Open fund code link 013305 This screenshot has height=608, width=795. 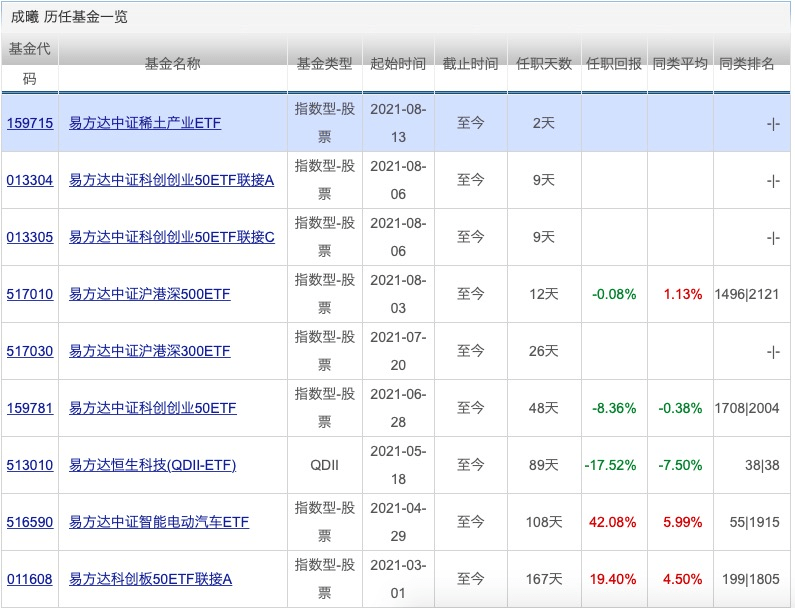tap(30, 237)
